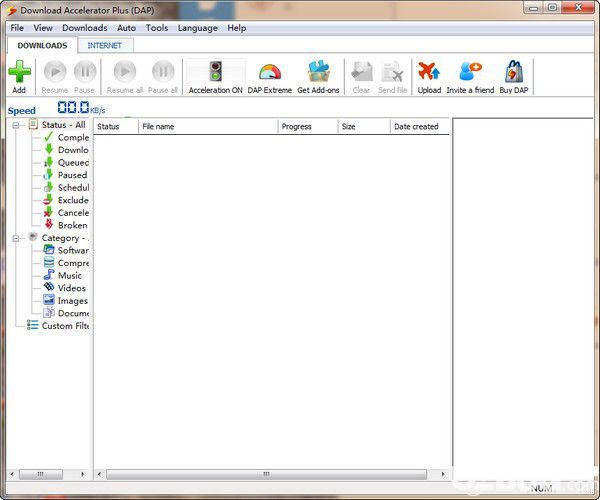This screenshot has width=600, height=500.
Task: Open Get Add-ons puzzle icon
Action: coord(318,72)
